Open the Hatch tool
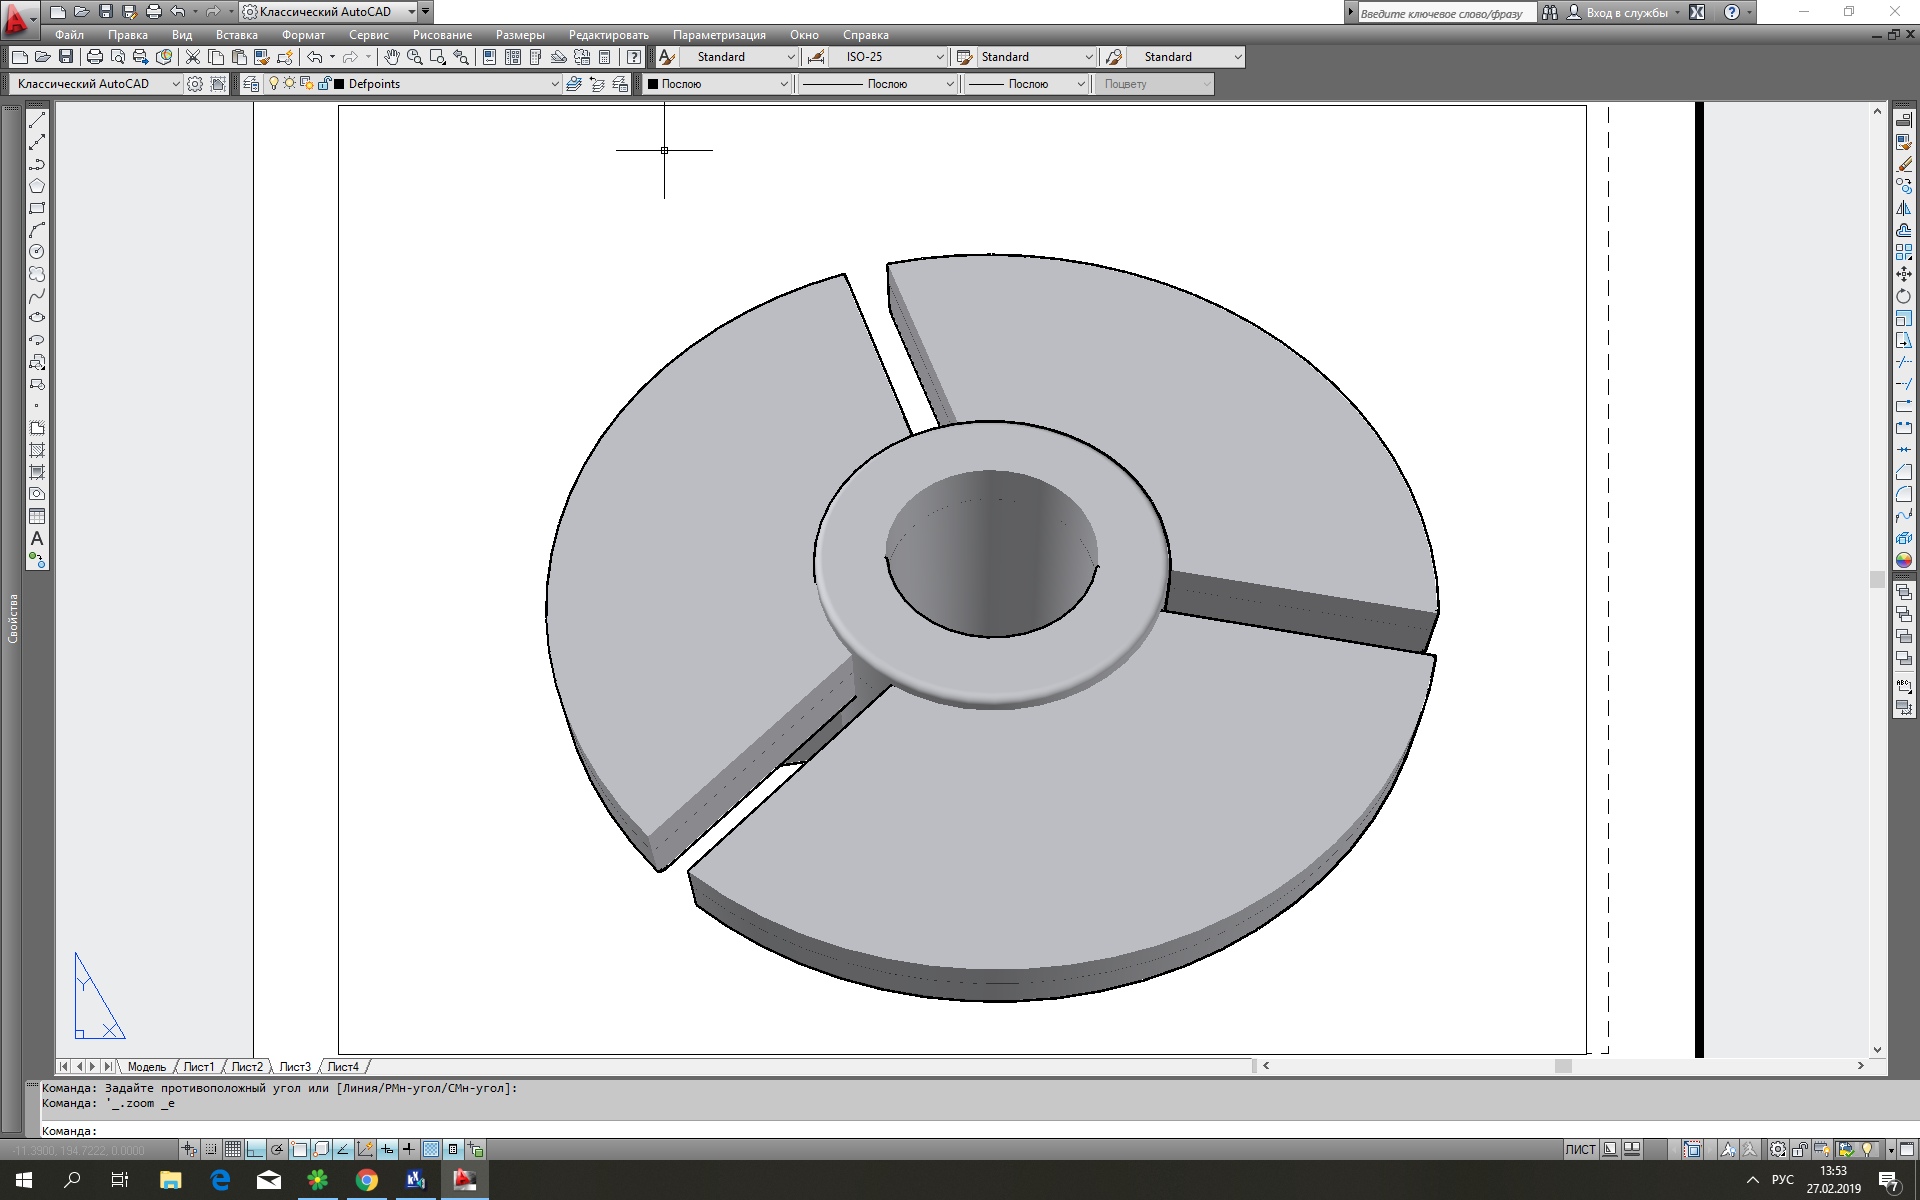Image resolution: width=1920 pixels, height=1200 pixels. (x=37, y=450)
